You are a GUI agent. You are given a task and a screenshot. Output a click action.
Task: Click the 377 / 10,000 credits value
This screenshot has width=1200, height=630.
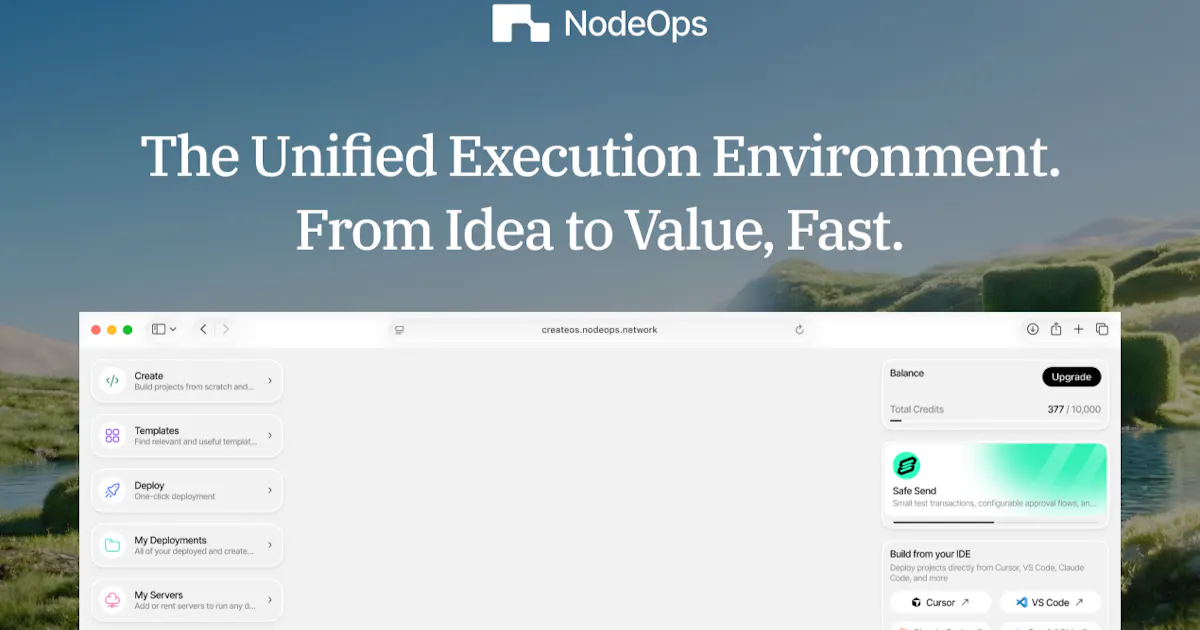pos(1074,409)
